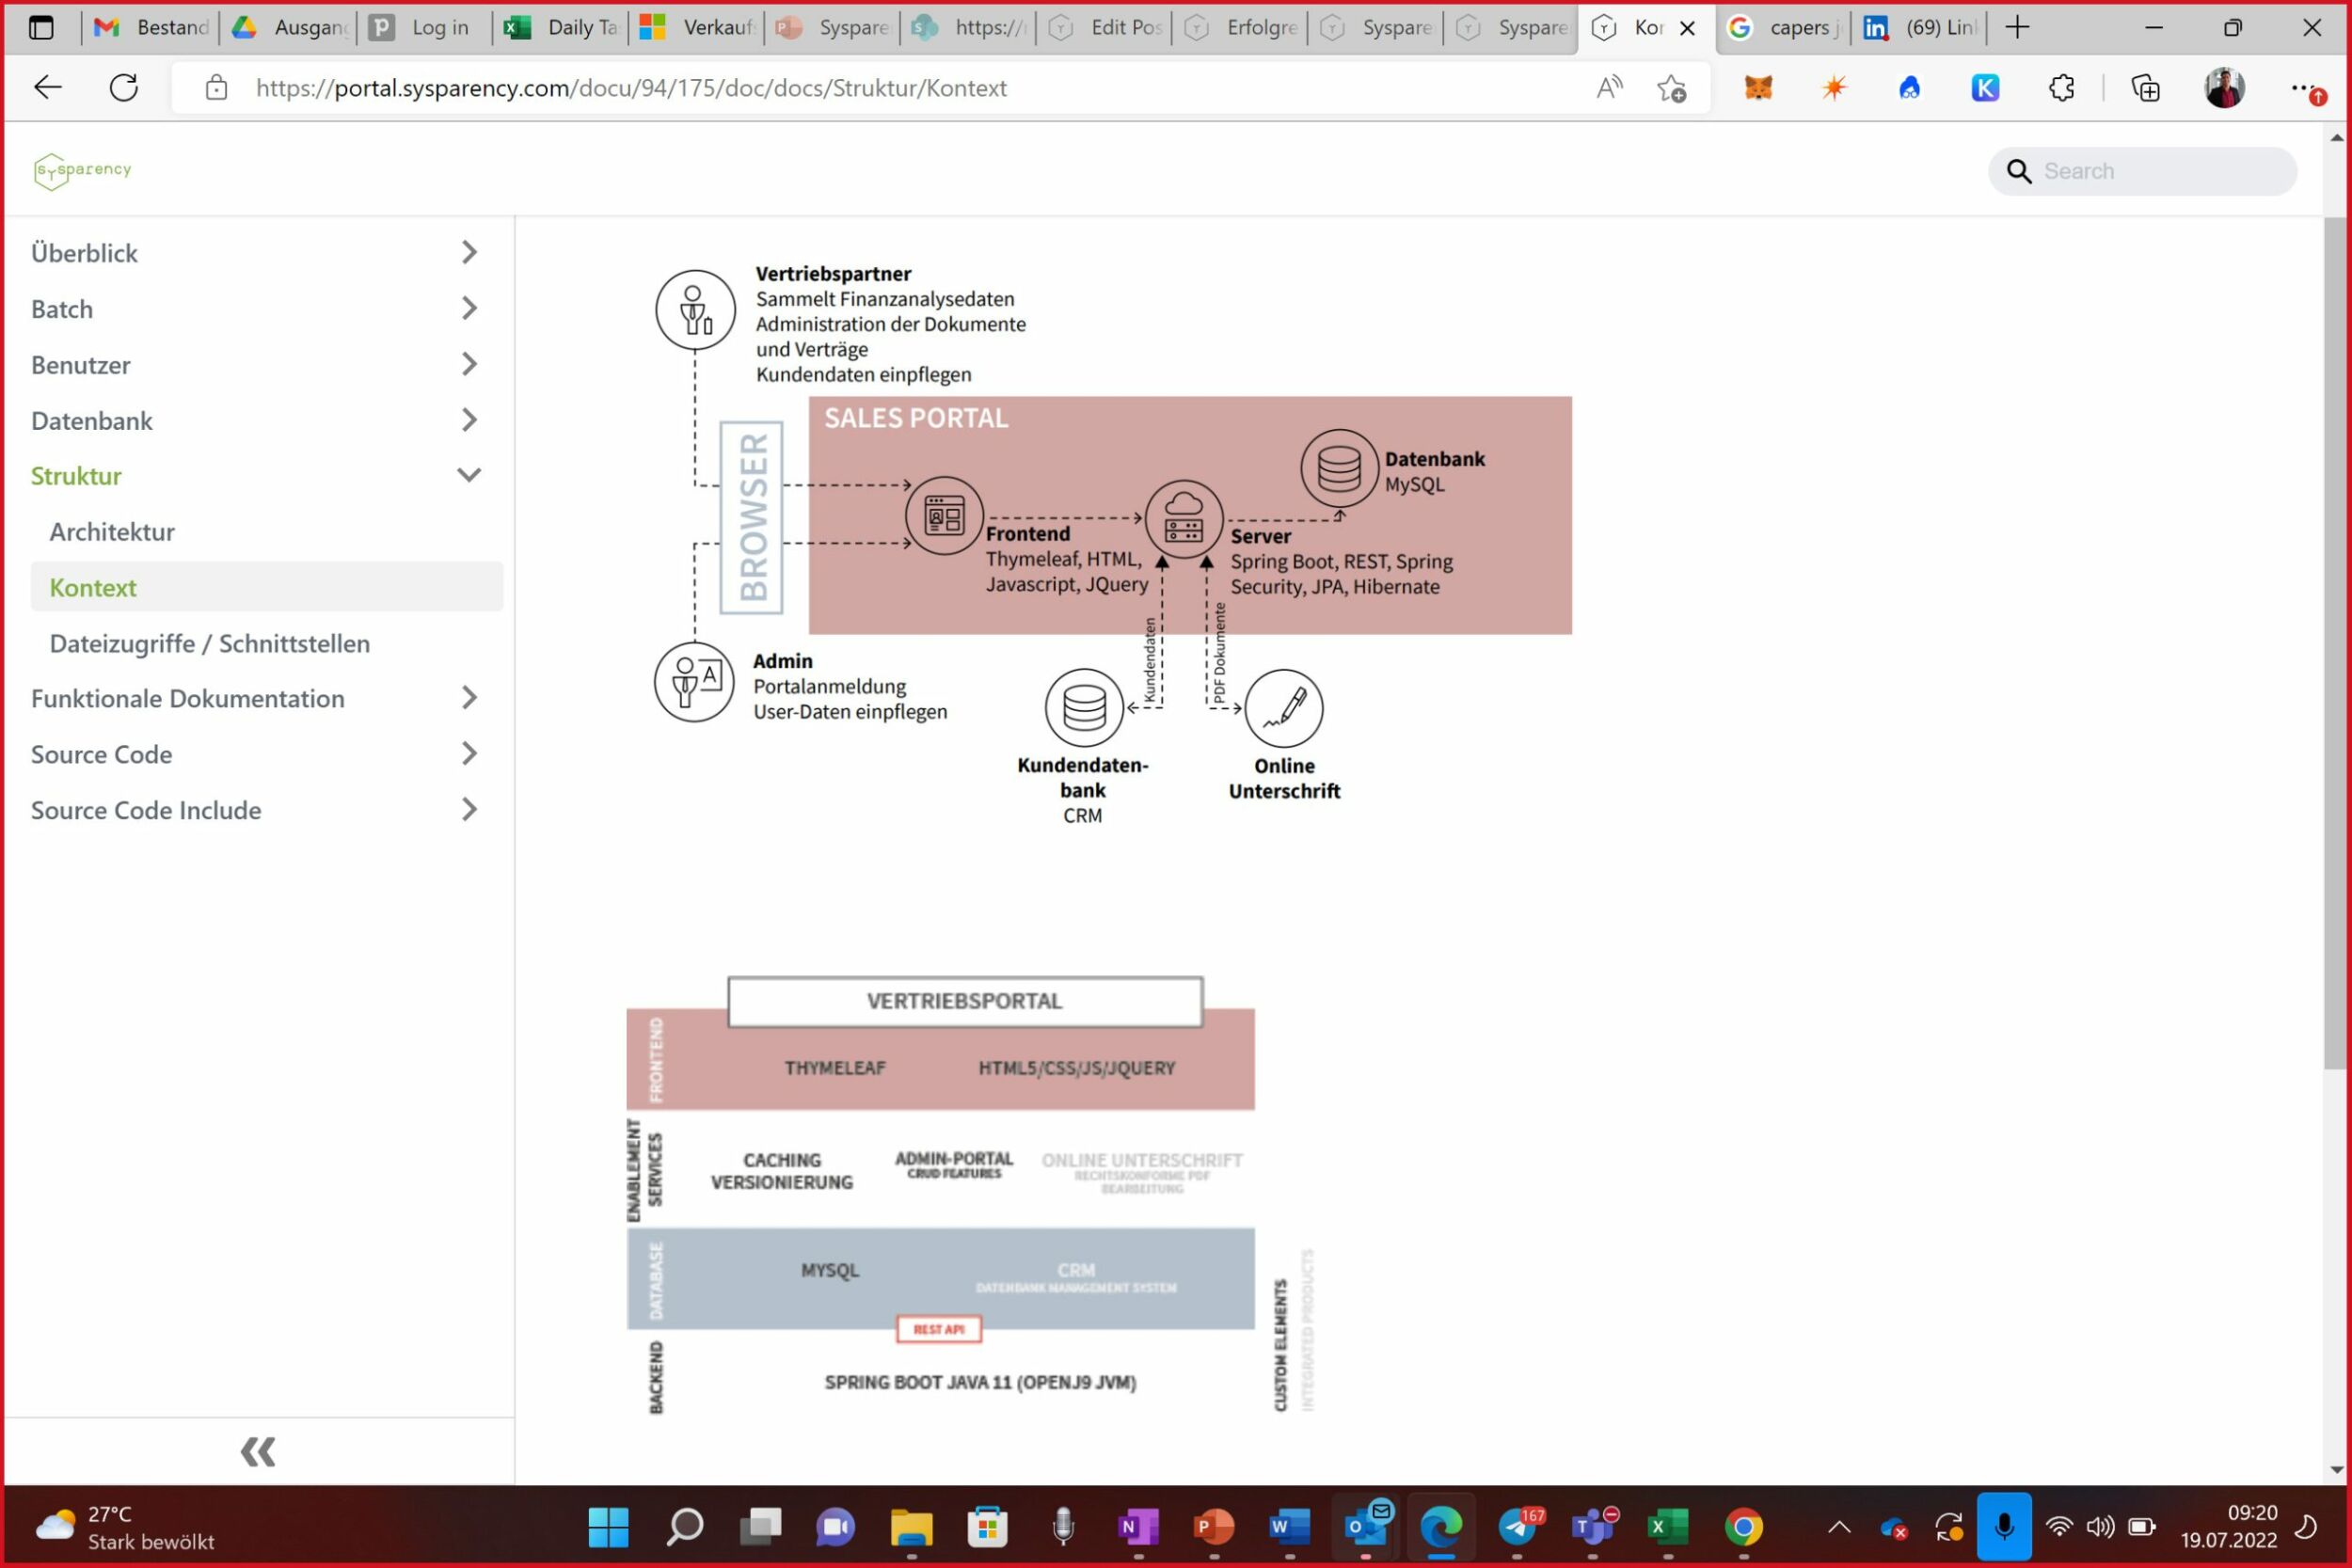
Task: Add page to favorites star icon
Action: 1671,88
